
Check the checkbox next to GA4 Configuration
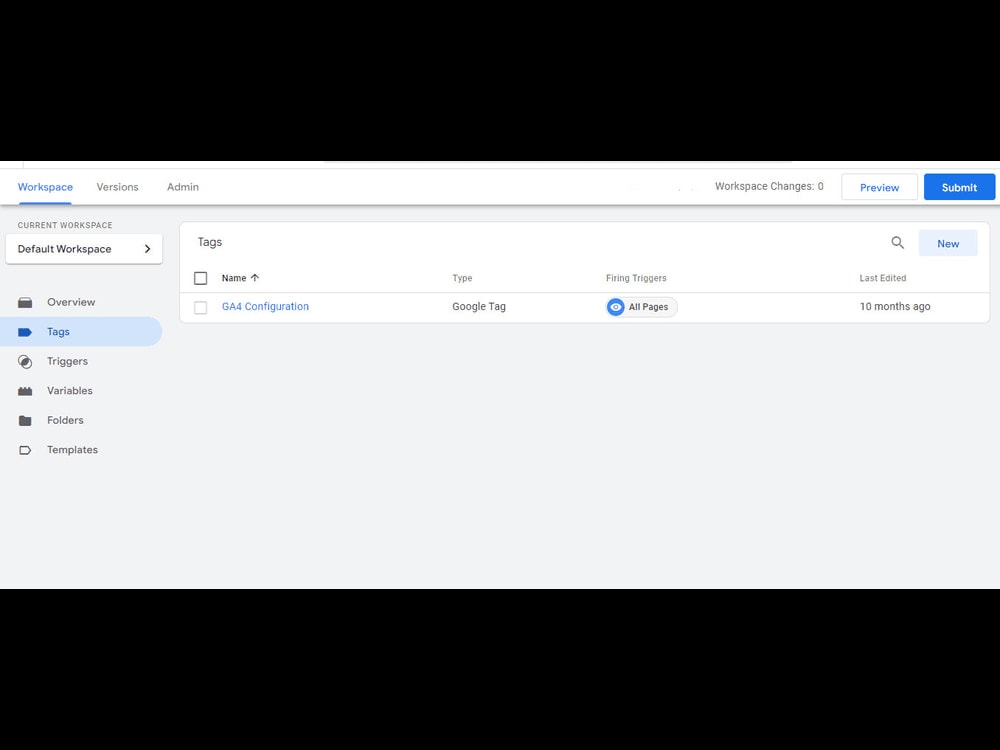[x=200, y=307]
